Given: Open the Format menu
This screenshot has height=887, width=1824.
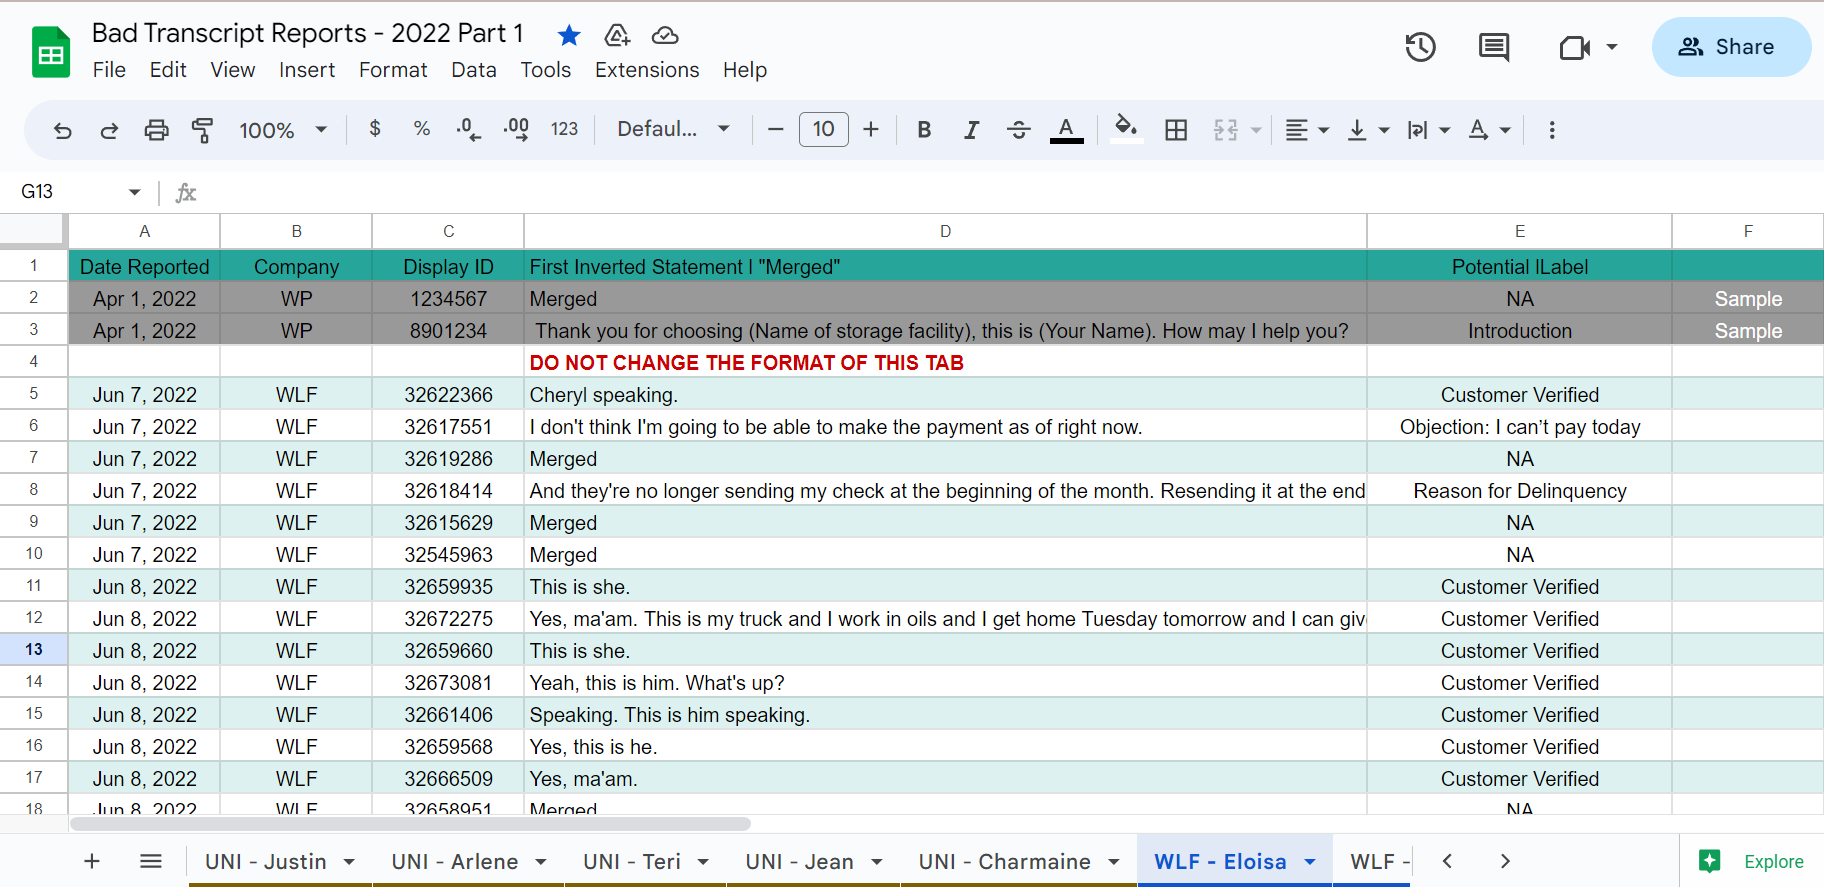Looking at the screenshot, I should 393,70.
